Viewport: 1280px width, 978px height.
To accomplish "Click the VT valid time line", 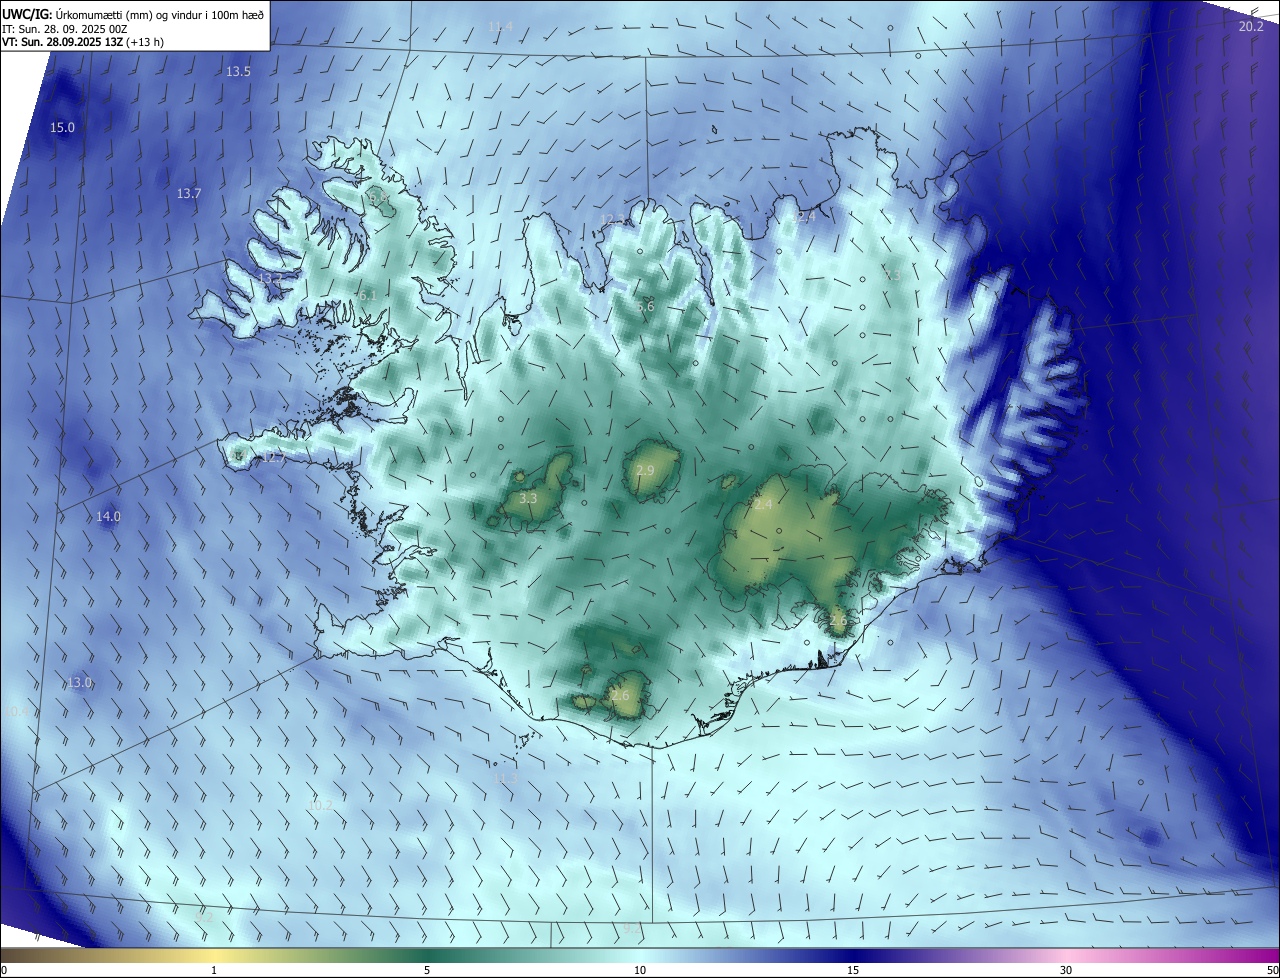I will [x=82, y=43].
